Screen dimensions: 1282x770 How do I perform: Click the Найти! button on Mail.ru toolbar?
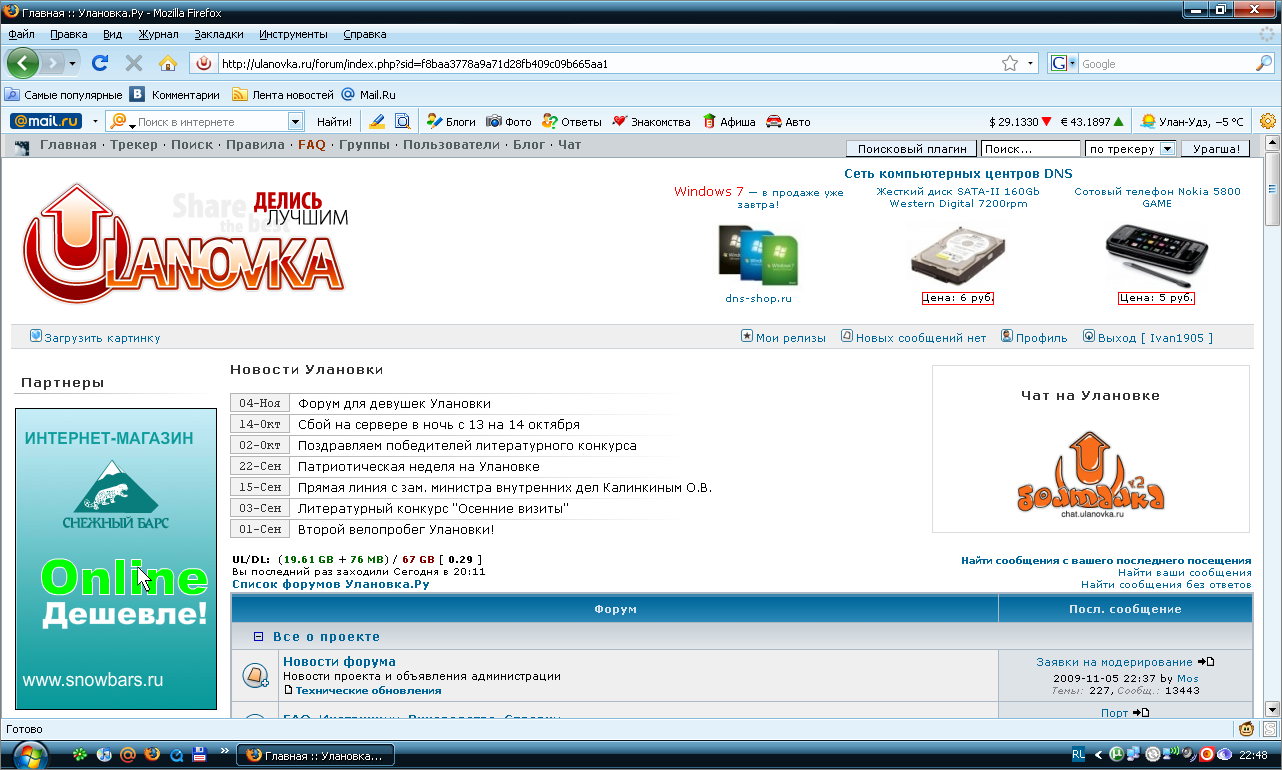point(334,122)
